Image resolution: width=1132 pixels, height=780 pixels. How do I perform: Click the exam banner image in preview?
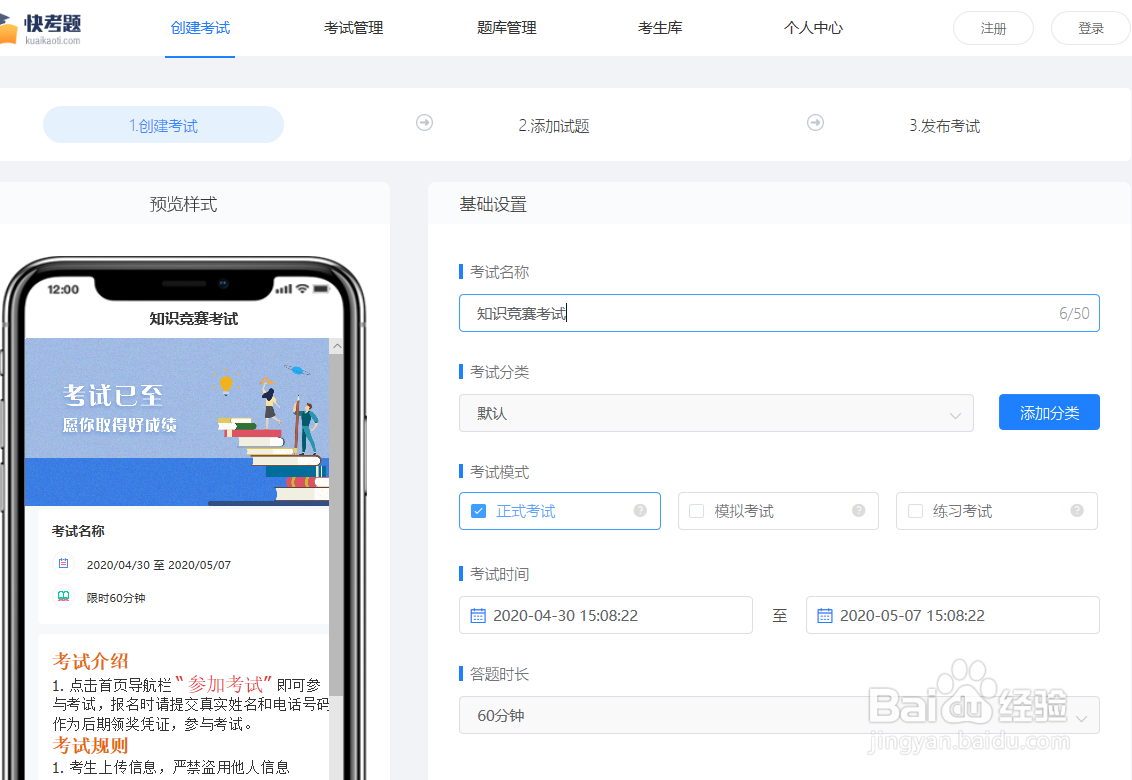click(177, 422)
